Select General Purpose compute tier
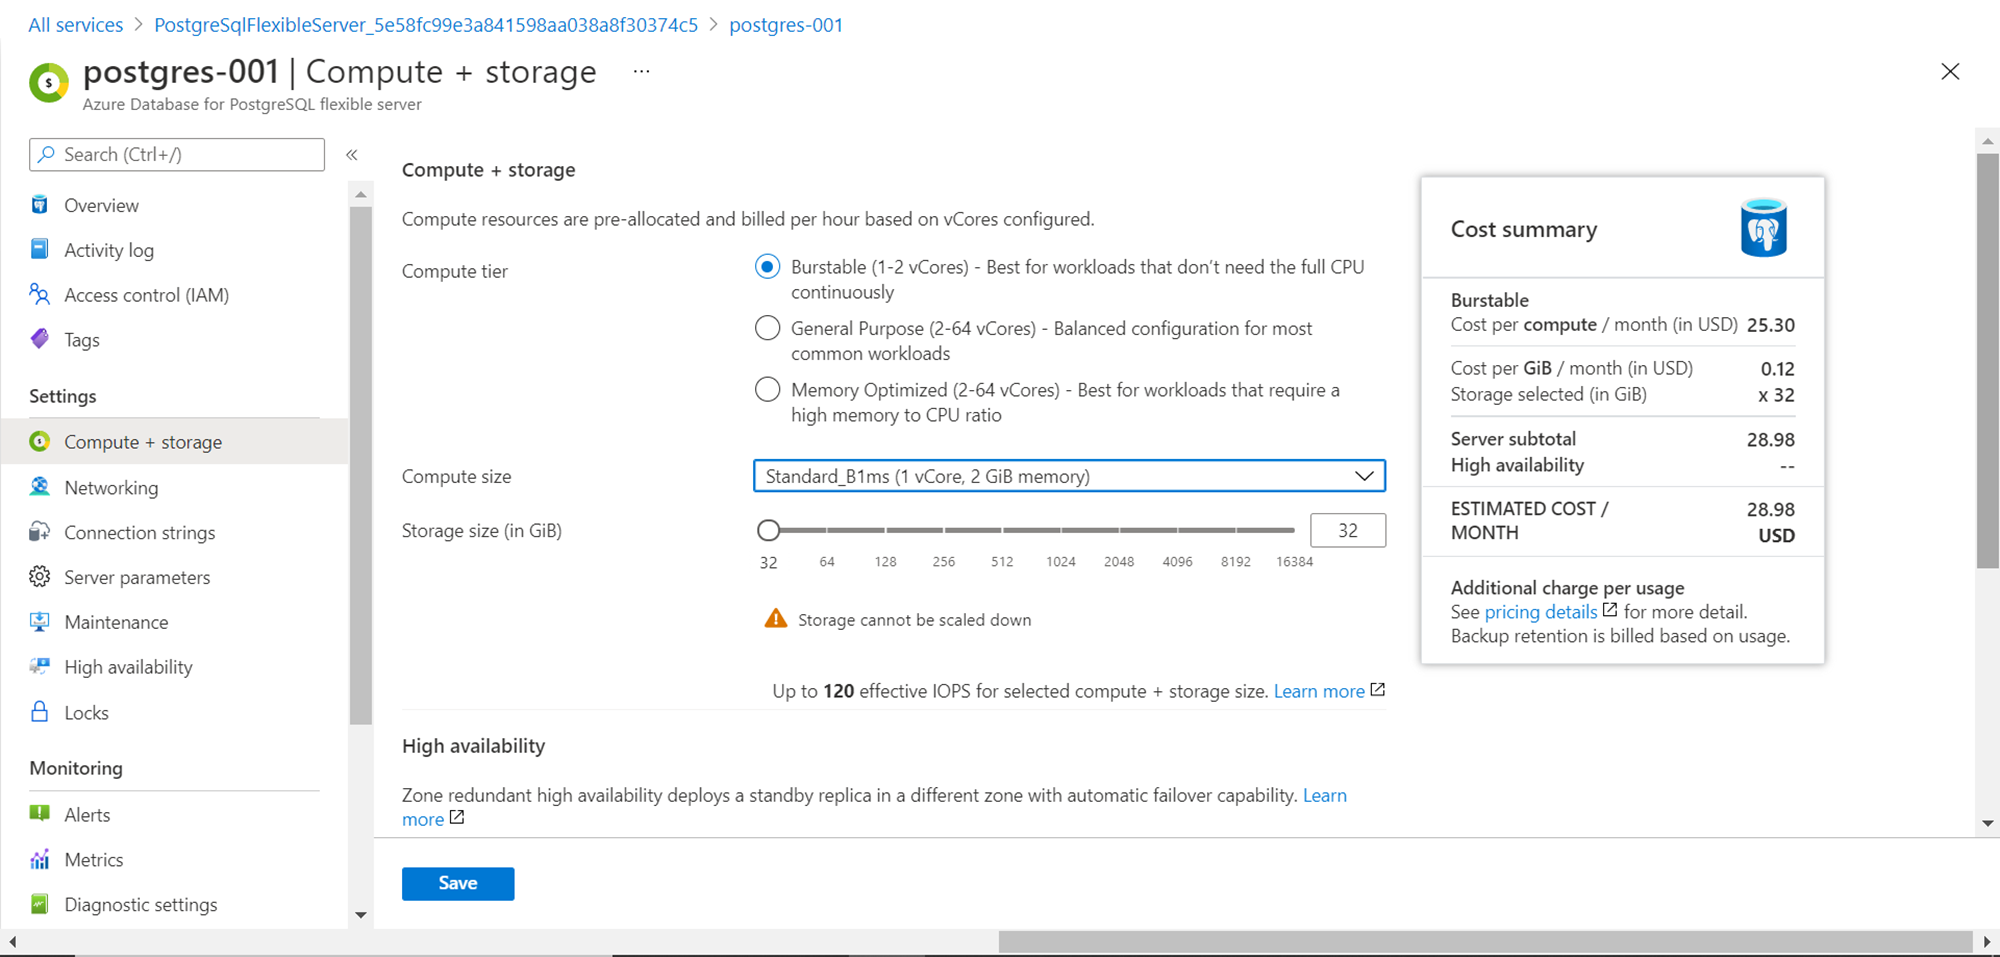2000x957 pixels. pyautogui.click(x=767, y=328)
